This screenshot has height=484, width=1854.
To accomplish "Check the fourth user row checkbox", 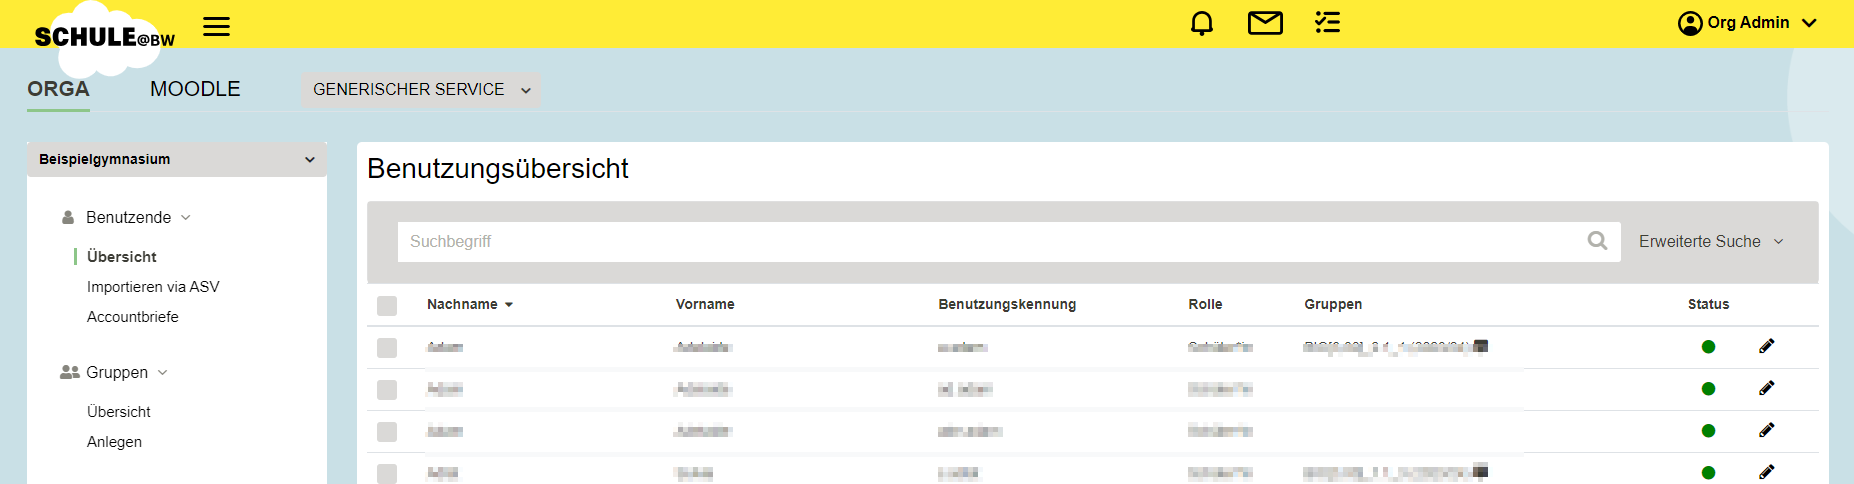I will coord(387,473).
